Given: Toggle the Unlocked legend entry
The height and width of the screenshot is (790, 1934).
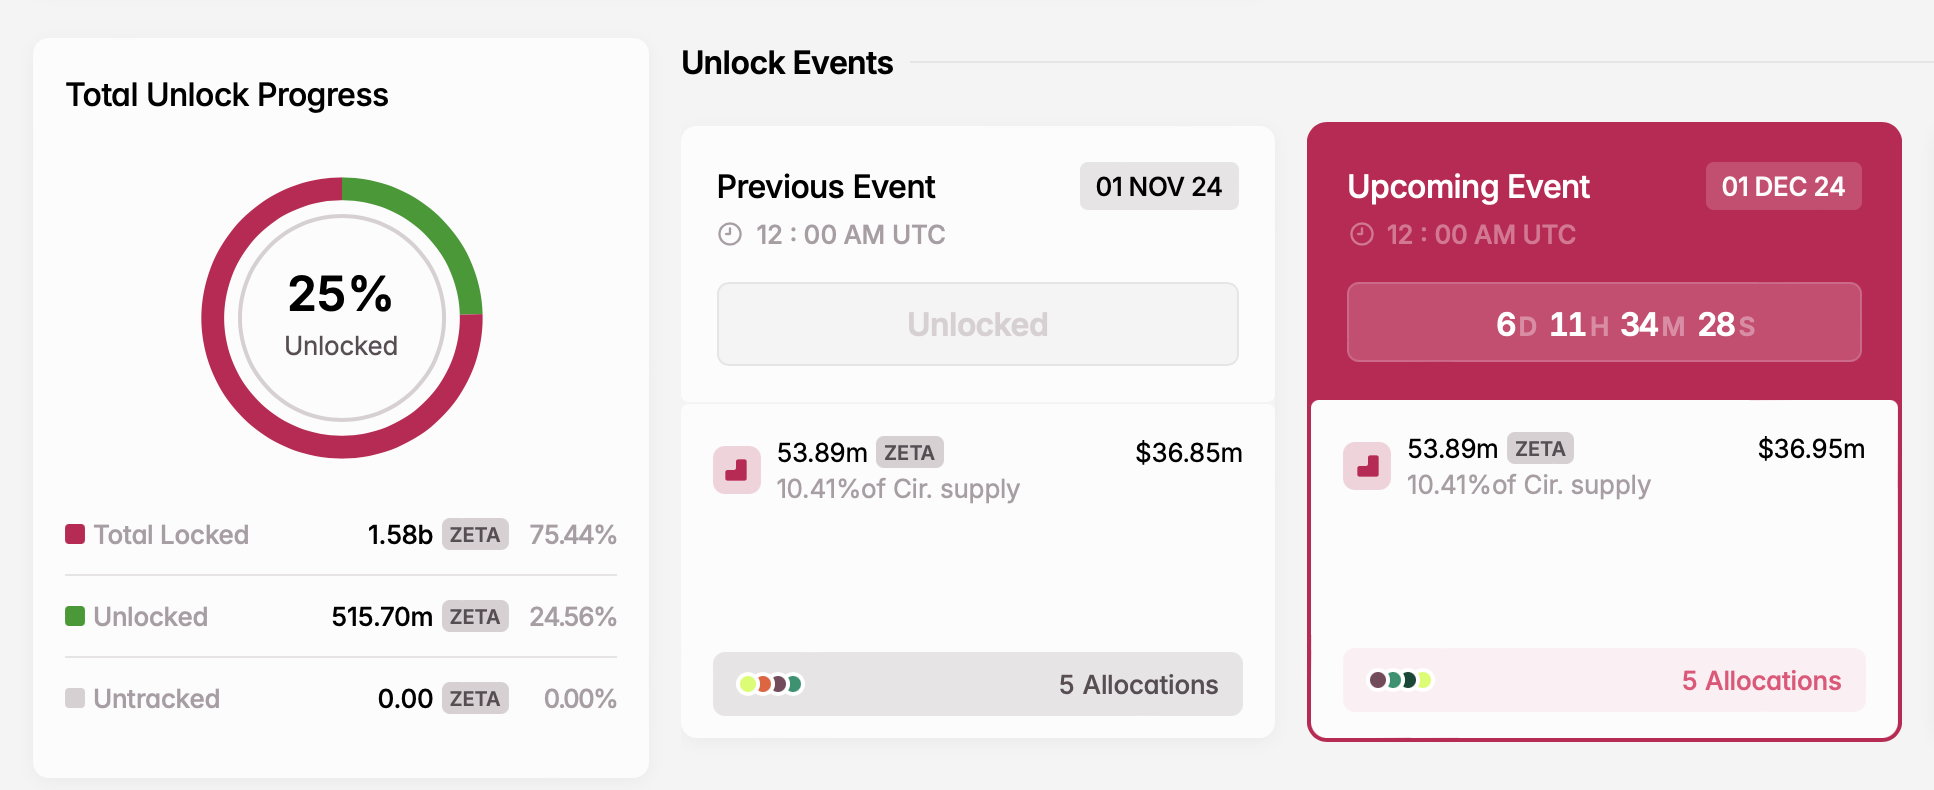Looking at the screenshot, I should 150,616.
